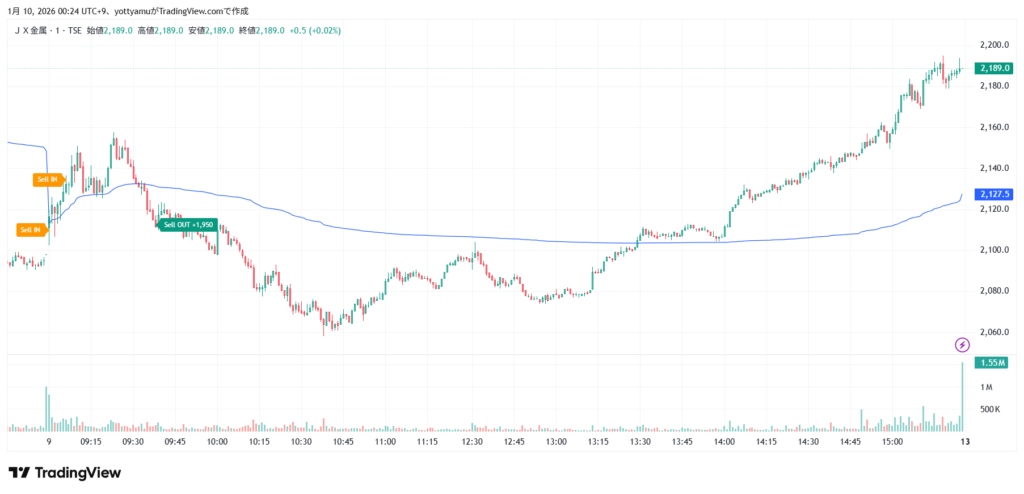
Task: Click the 09:15 label on time axis
Action: (x=90, y=441)
